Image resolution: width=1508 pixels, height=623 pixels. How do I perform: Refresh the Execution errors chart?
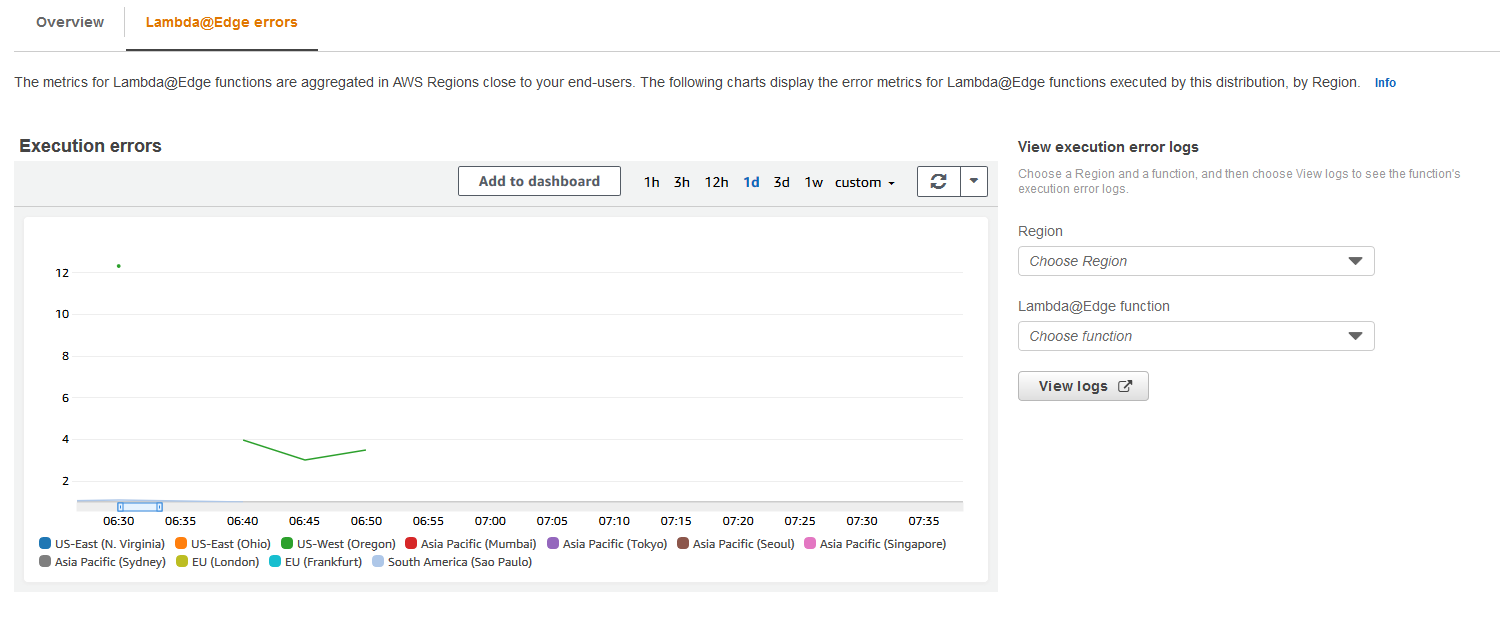[x=938, y=181]
